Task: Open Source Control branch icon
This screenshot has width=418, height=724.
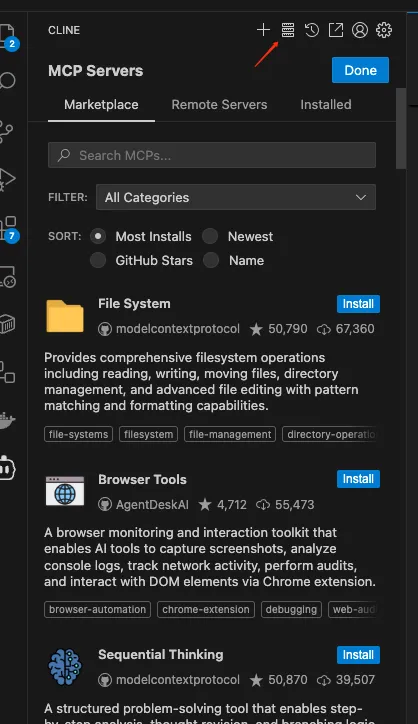Action: click(x=6, y=131)
